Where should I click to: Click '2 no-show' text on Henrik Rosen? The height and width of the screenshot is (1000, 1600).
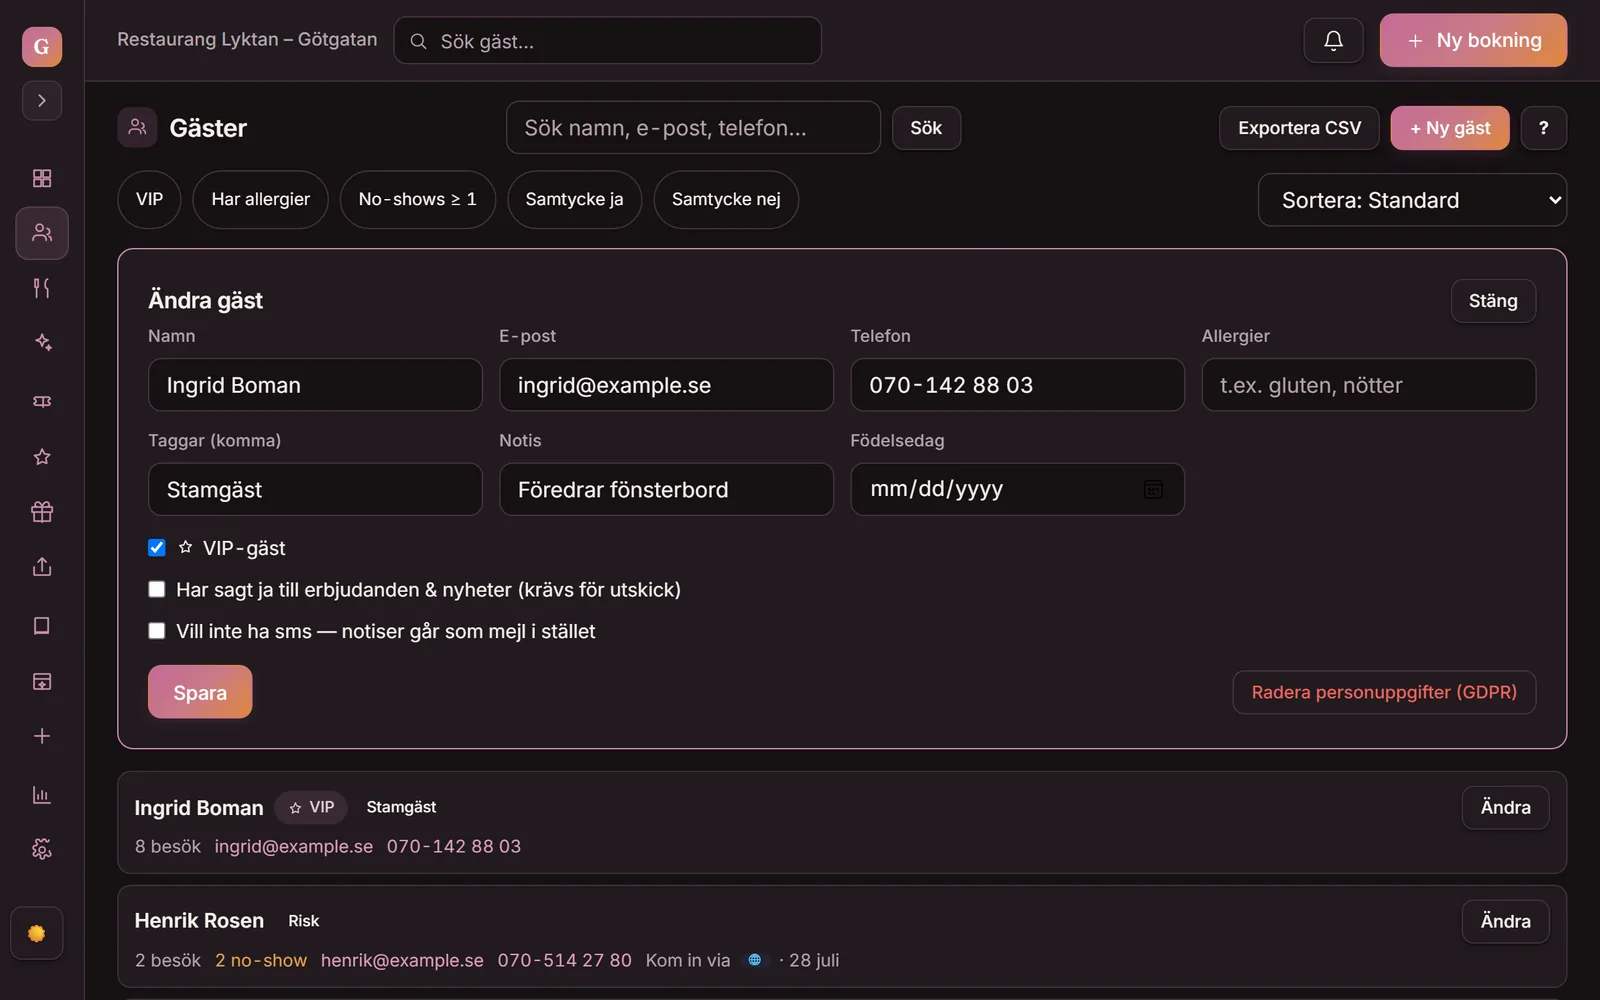261,960
